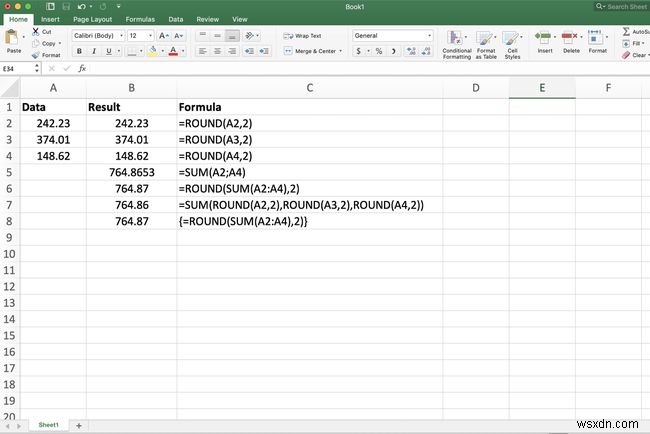The height and width of the screenshot is (434, 650).
Task: Toggle italic formatting
Action: point(94,51)
